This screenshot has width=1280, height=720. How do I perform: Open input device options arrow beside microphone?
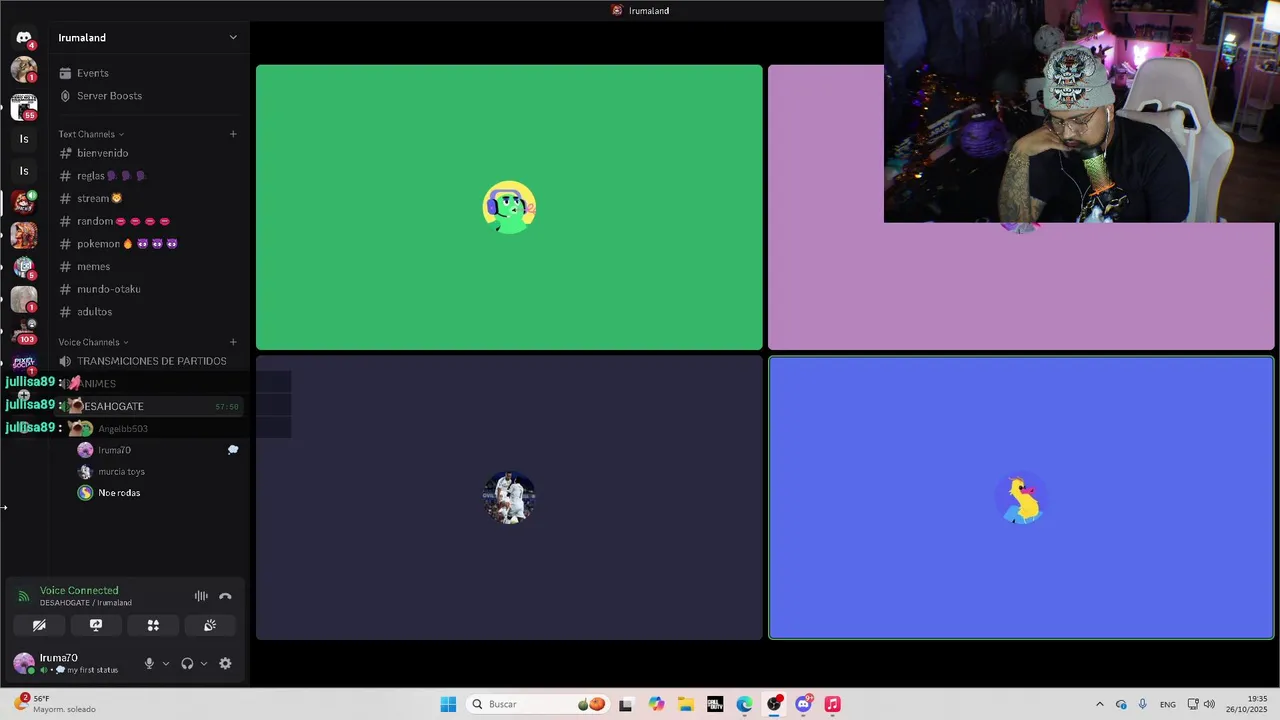click(x=166, y=663)
